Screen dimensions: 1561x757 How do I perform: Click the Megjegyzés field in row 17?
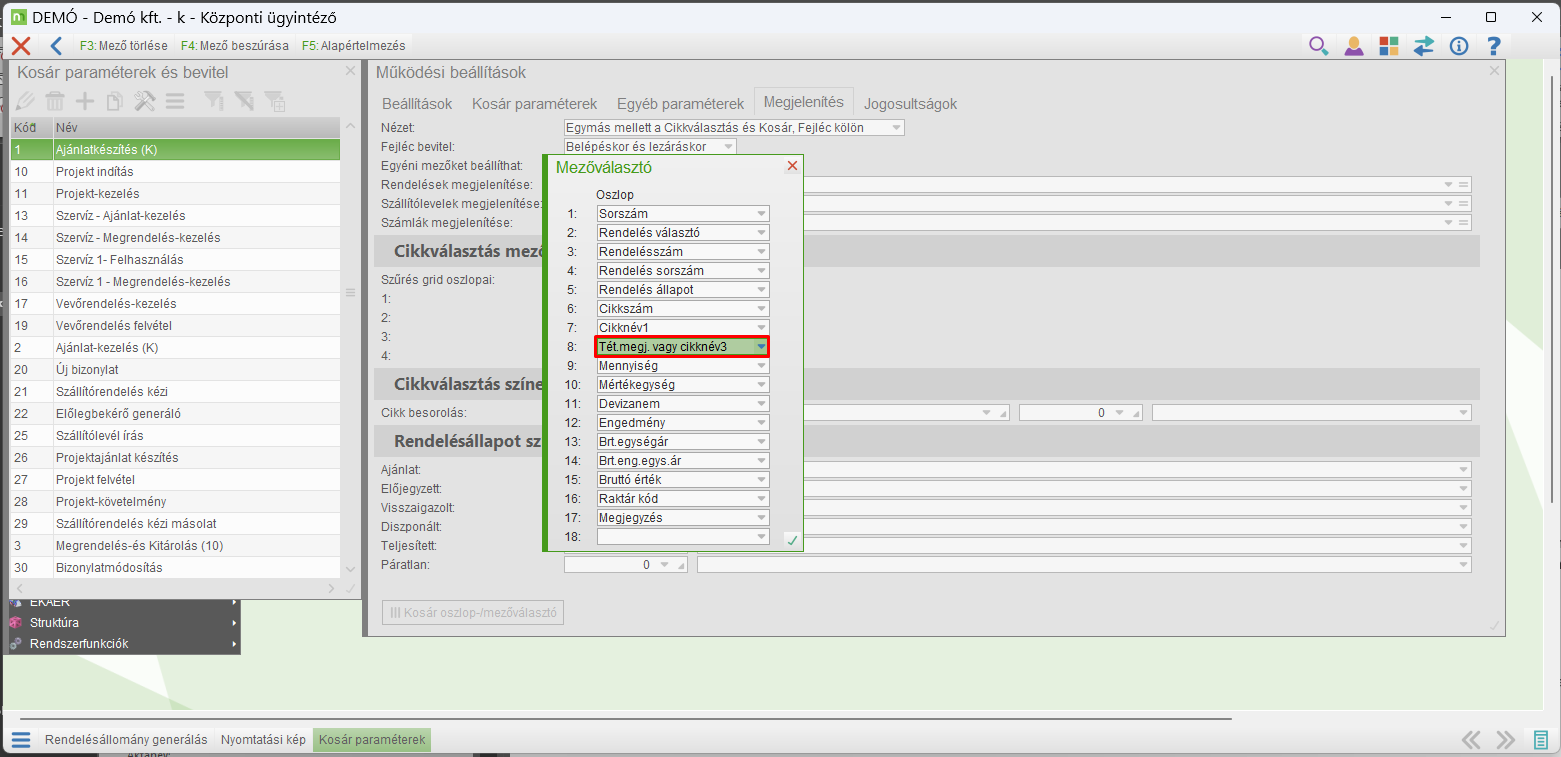click(683, 518)
